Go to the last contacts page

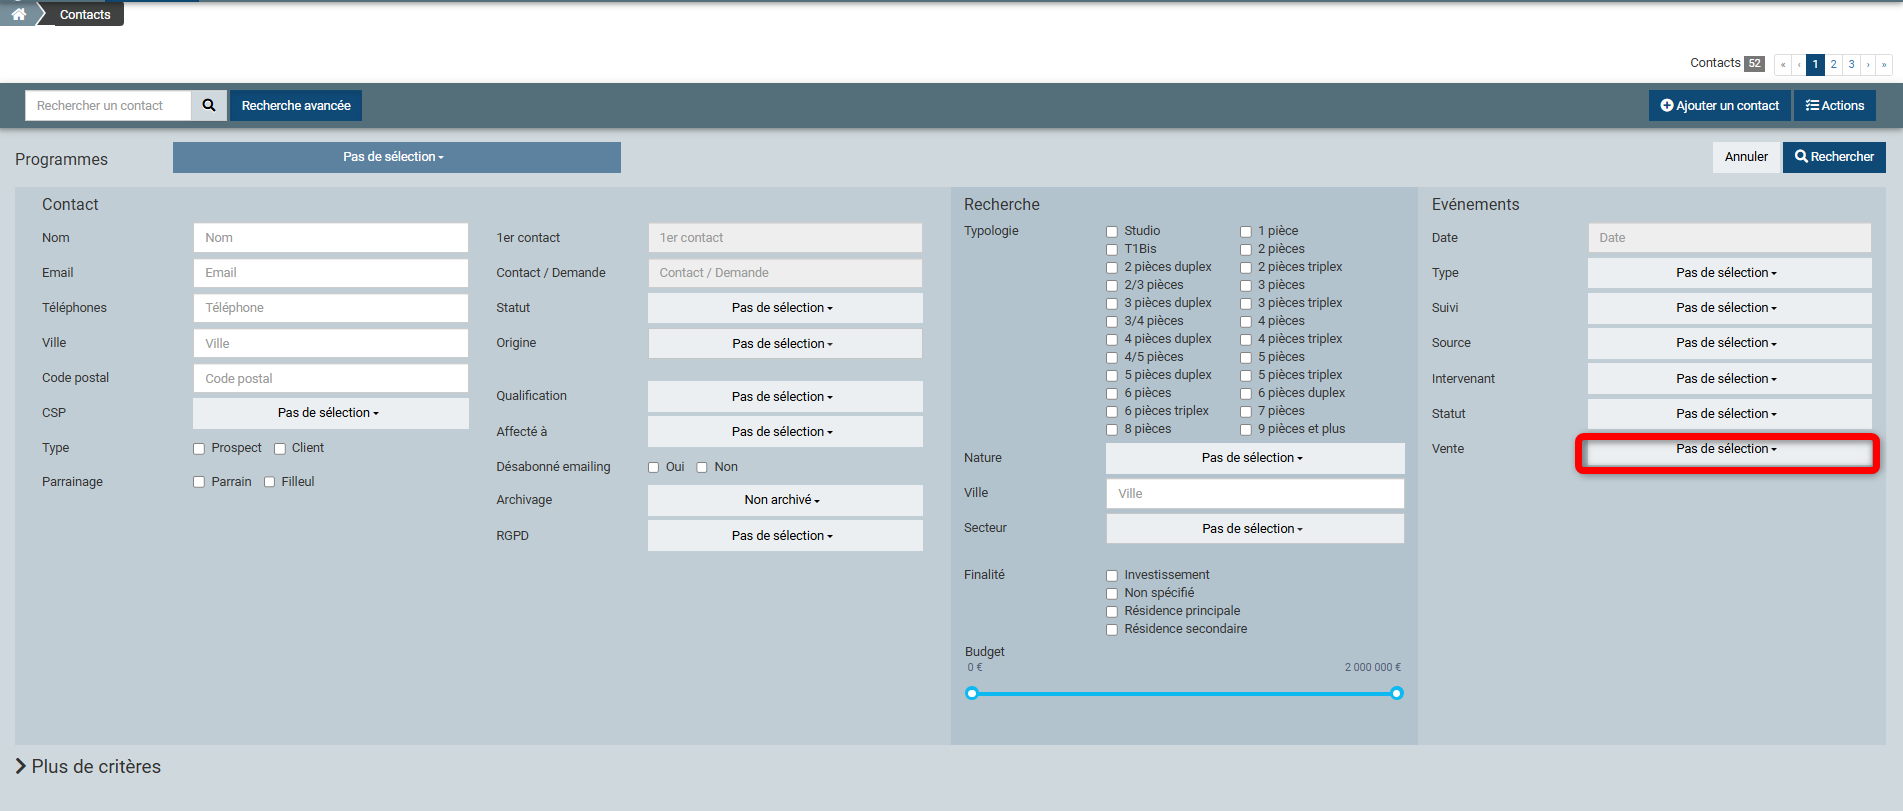[1884, 64]
